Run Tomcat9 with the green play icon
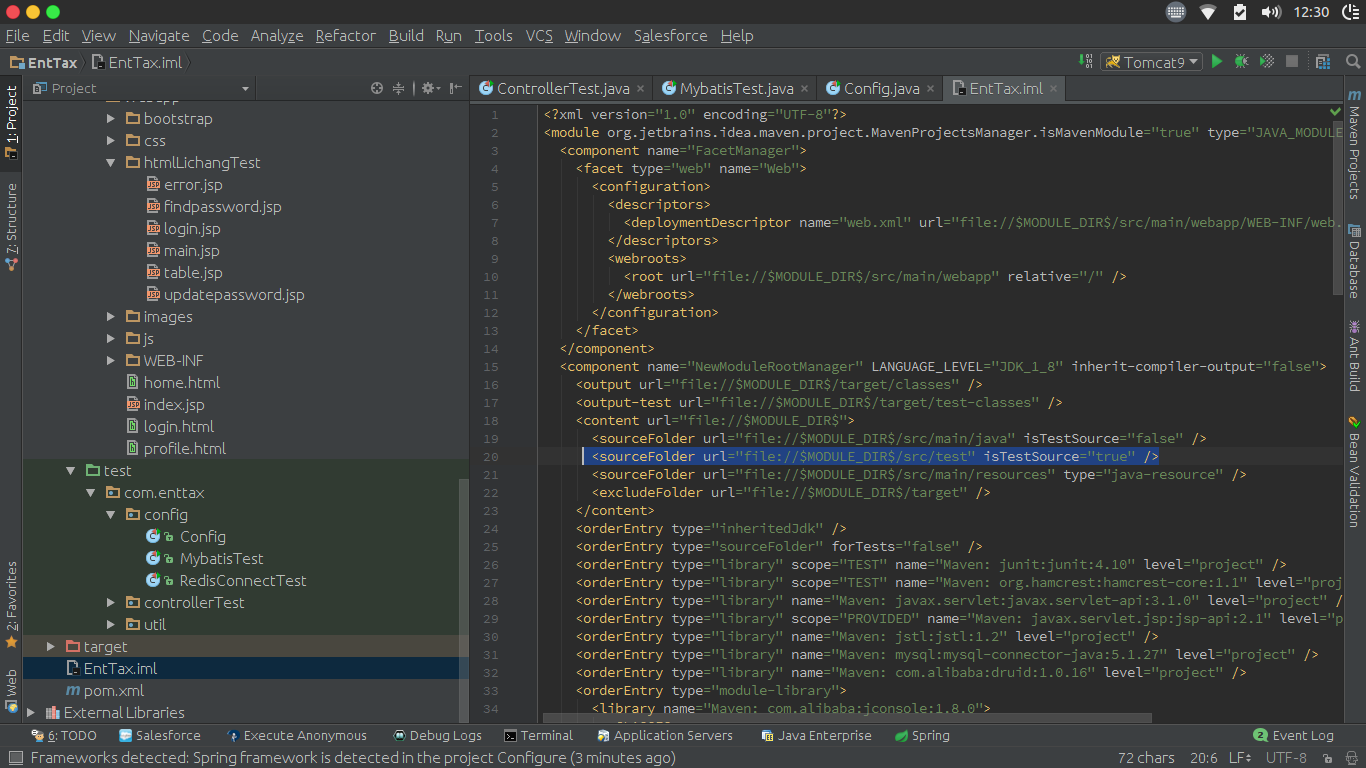The width and height of the screenshot is (1366, 768). click(1217, 62)
